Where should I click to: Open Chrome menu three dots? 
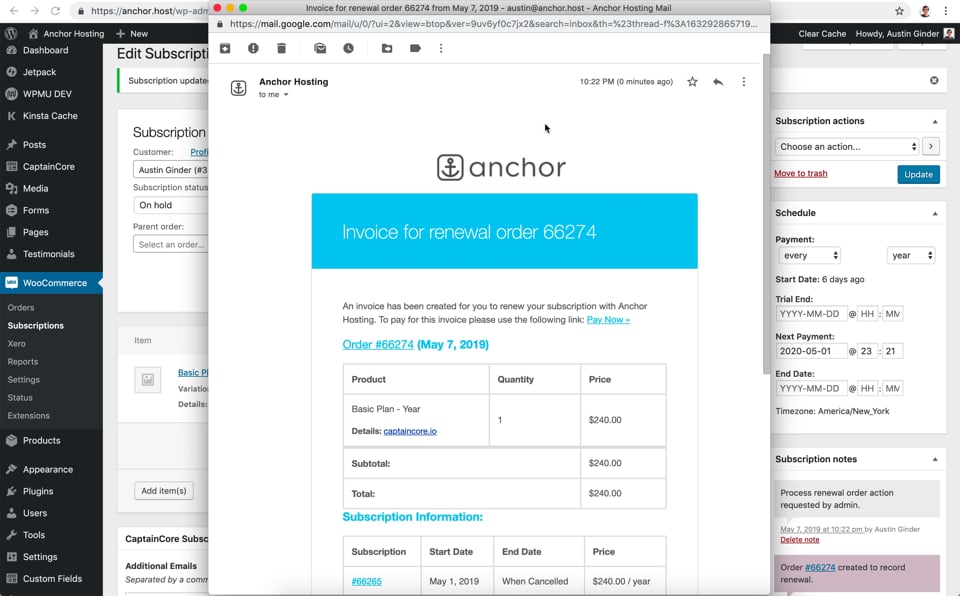click(x=946, y=11)
